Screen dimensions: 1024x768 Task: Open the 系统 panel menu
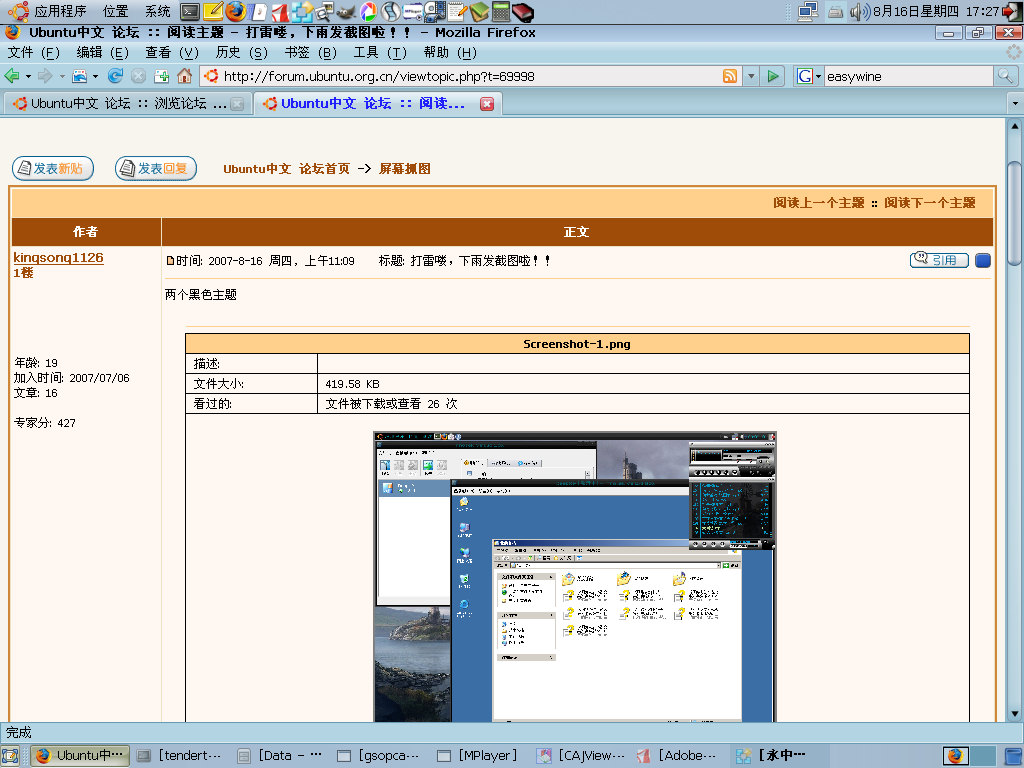(x=157, y=11)
